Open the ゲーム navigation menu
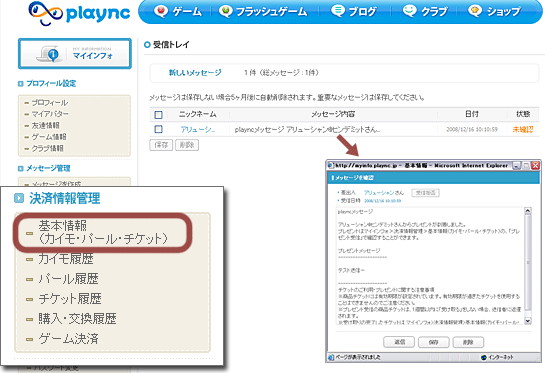 [178, 12]
